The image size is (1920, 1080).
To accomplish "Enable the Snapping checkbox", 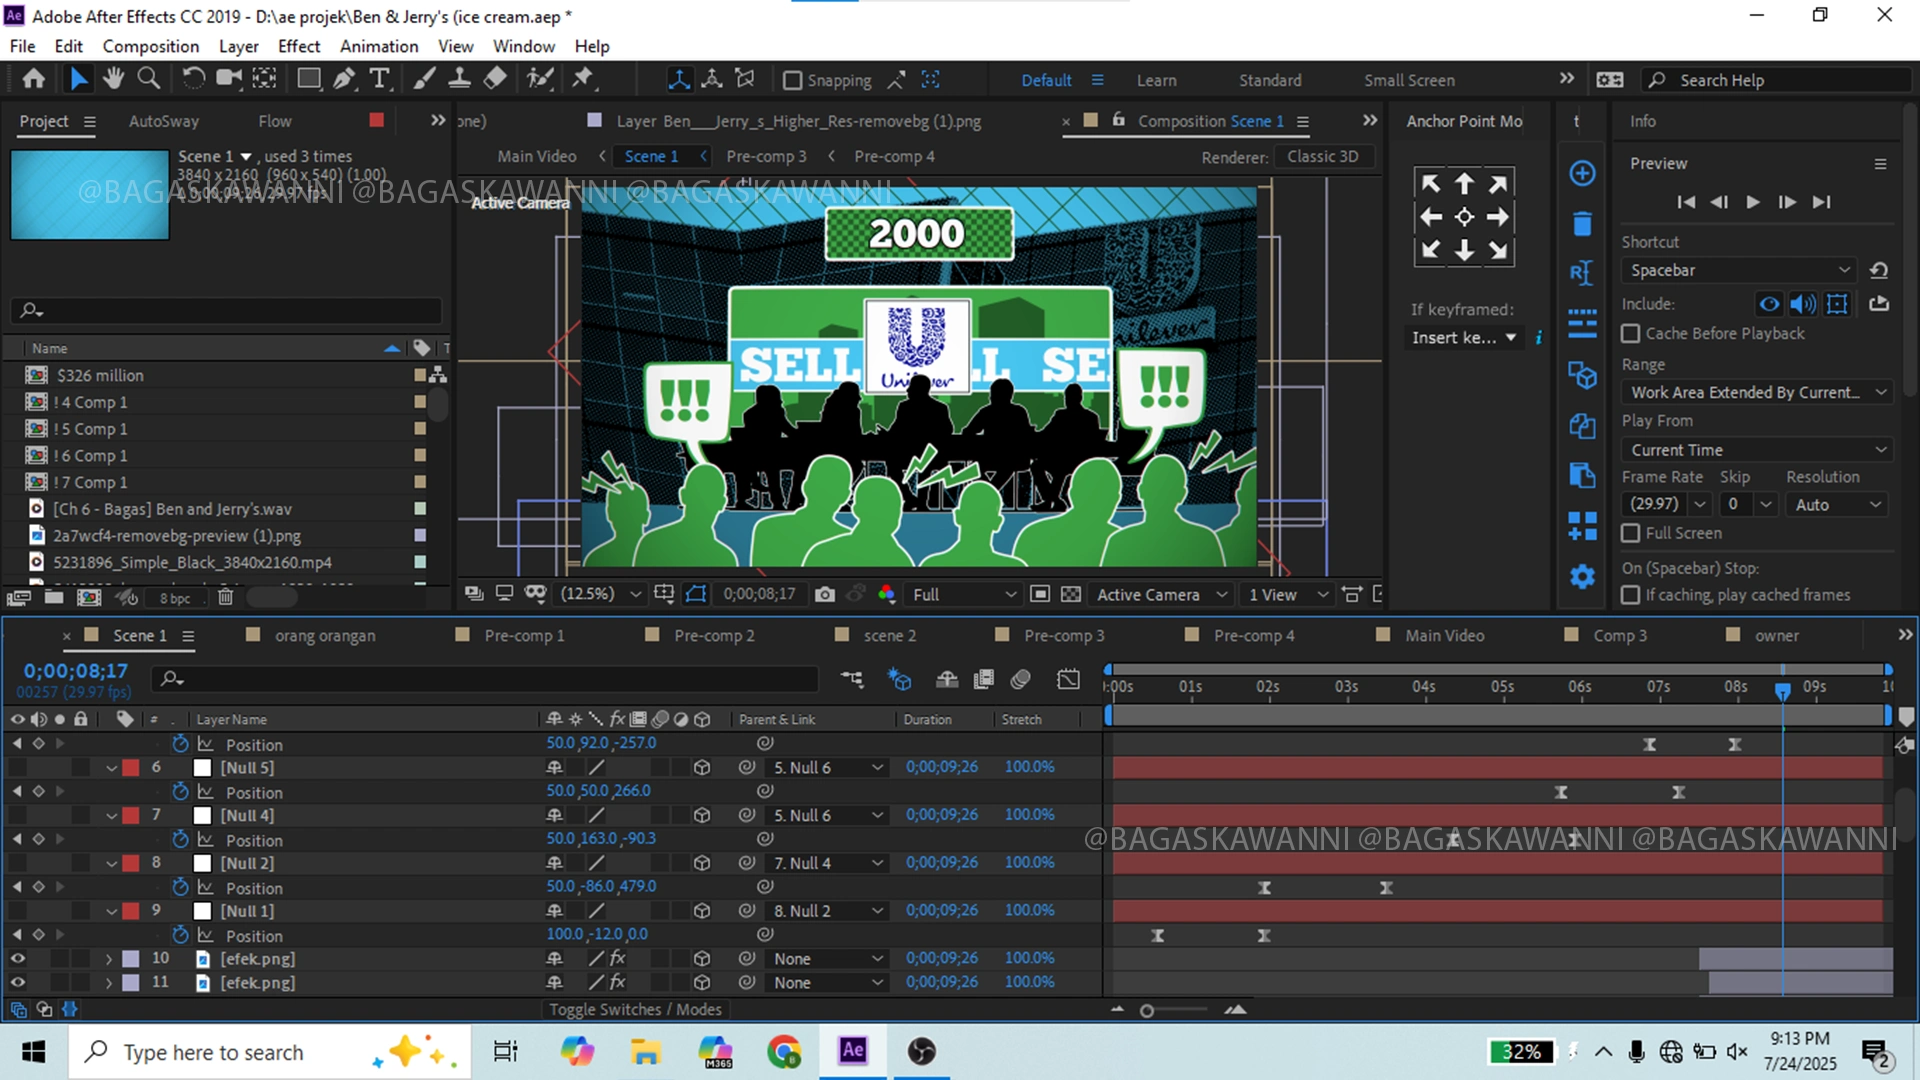I will tap(792, 80).
